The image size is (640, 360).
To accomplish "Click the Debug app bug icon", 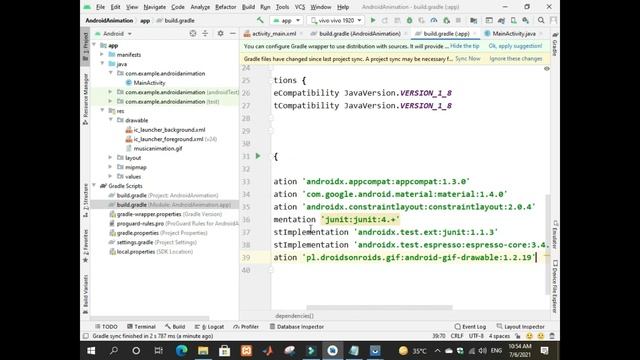I will coord(409,20).
